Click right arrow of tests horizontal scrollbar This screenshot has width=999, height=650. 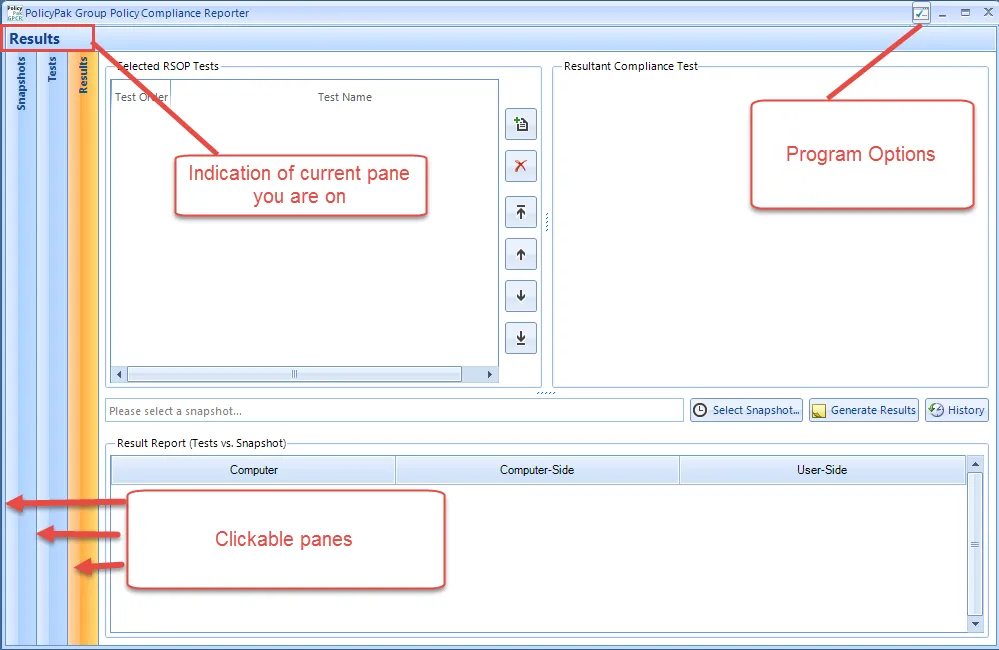[489, 374]
